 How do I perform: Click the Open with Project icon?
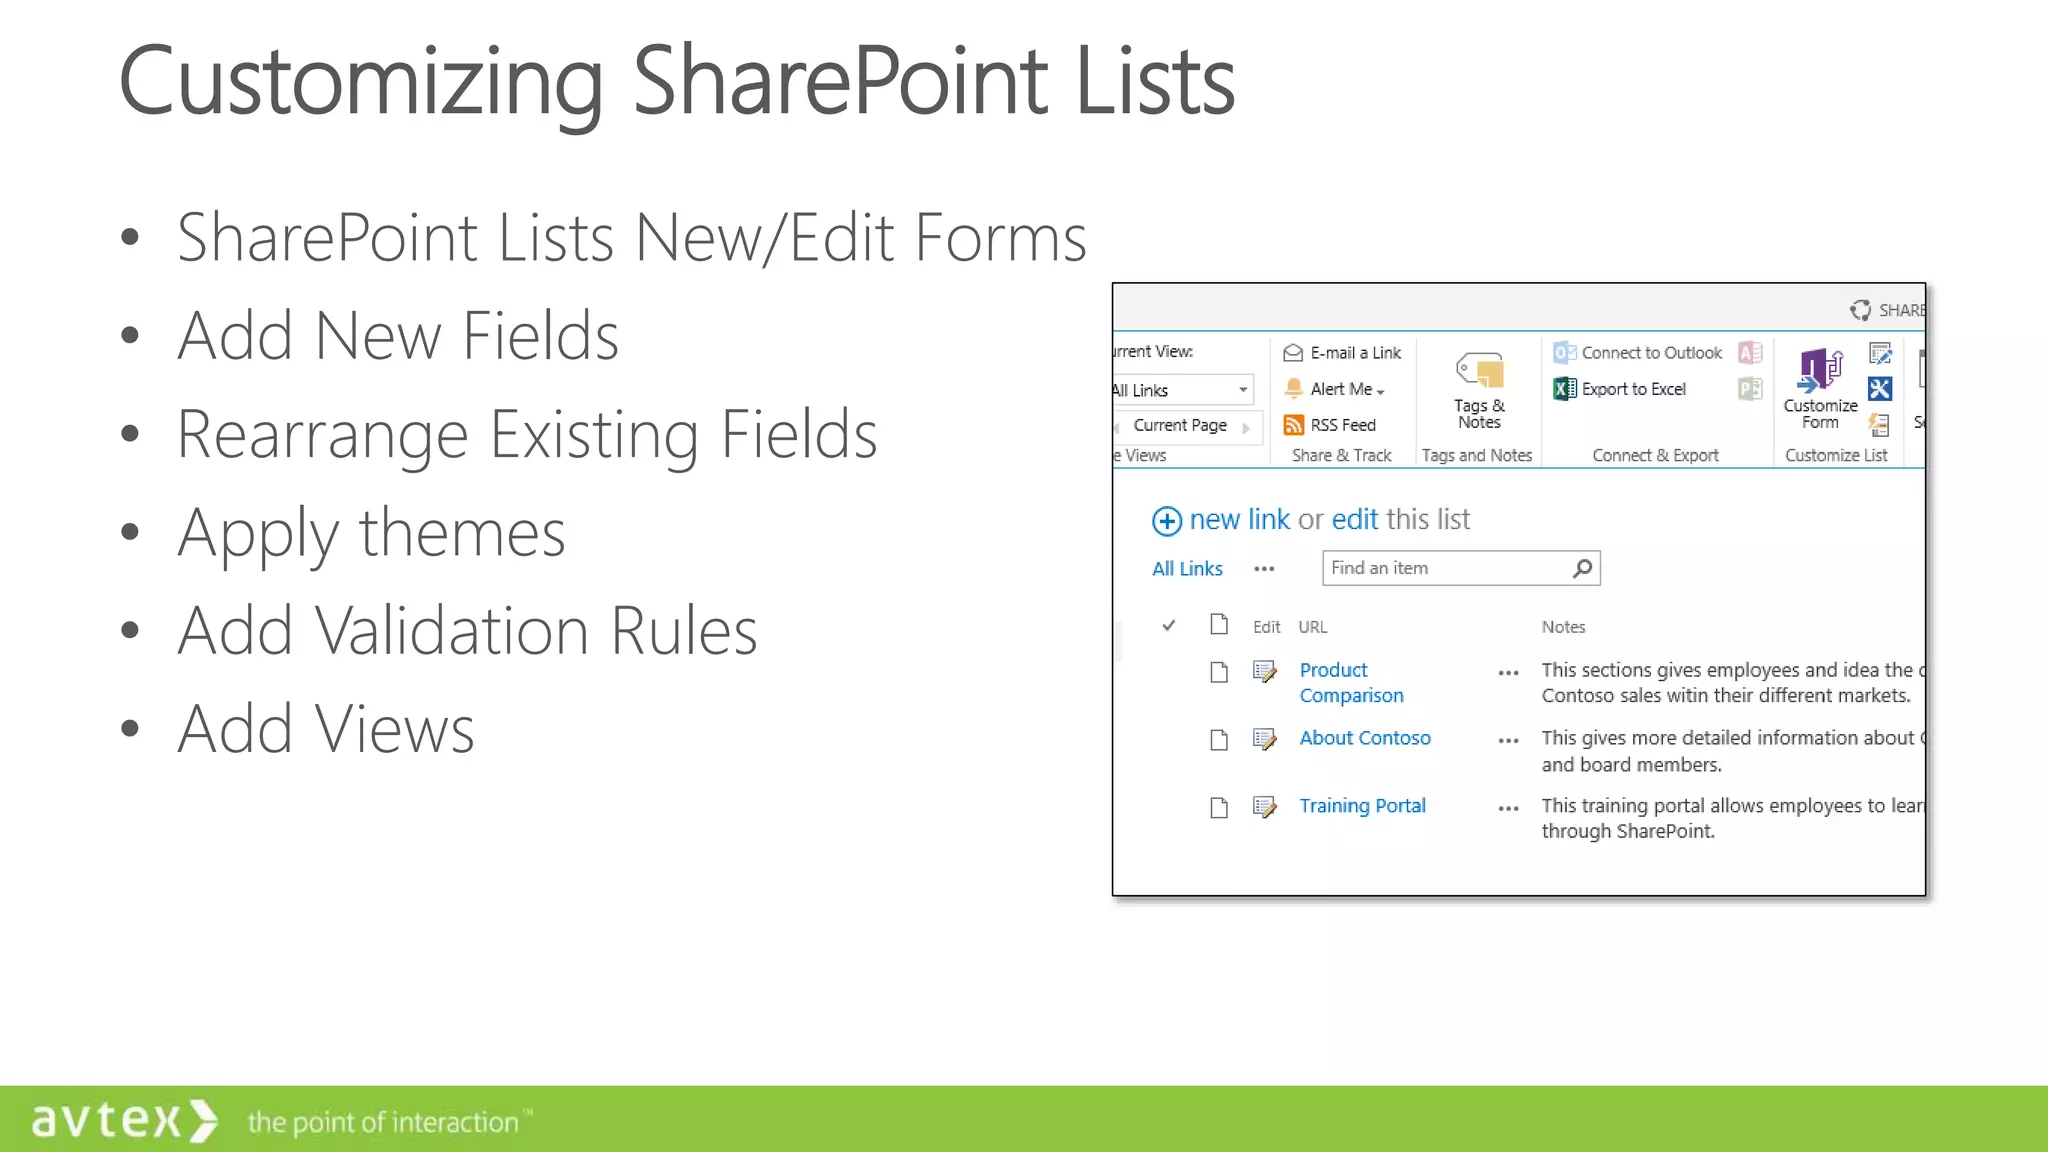pyautogui.click(x=1750, y=389)
